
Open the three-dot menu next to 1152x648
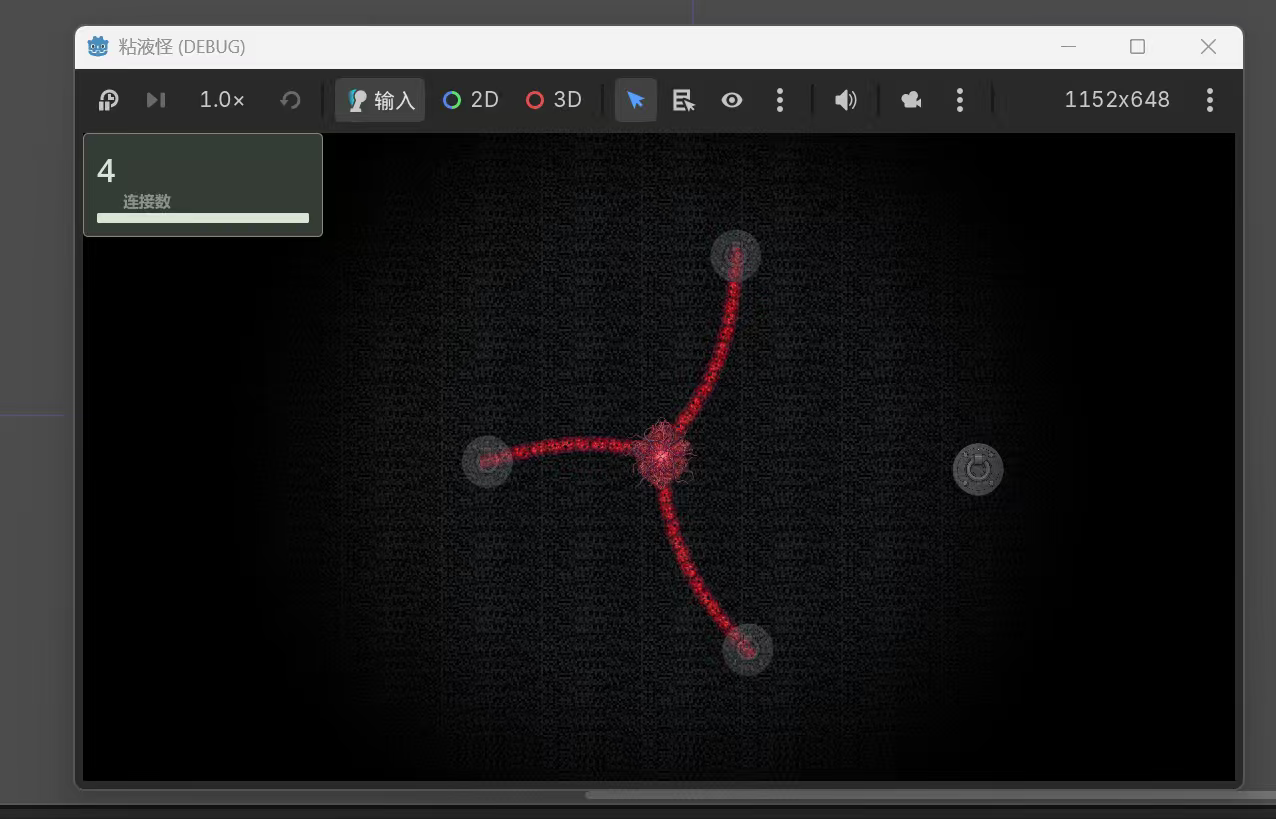(x=1210, y=100)
